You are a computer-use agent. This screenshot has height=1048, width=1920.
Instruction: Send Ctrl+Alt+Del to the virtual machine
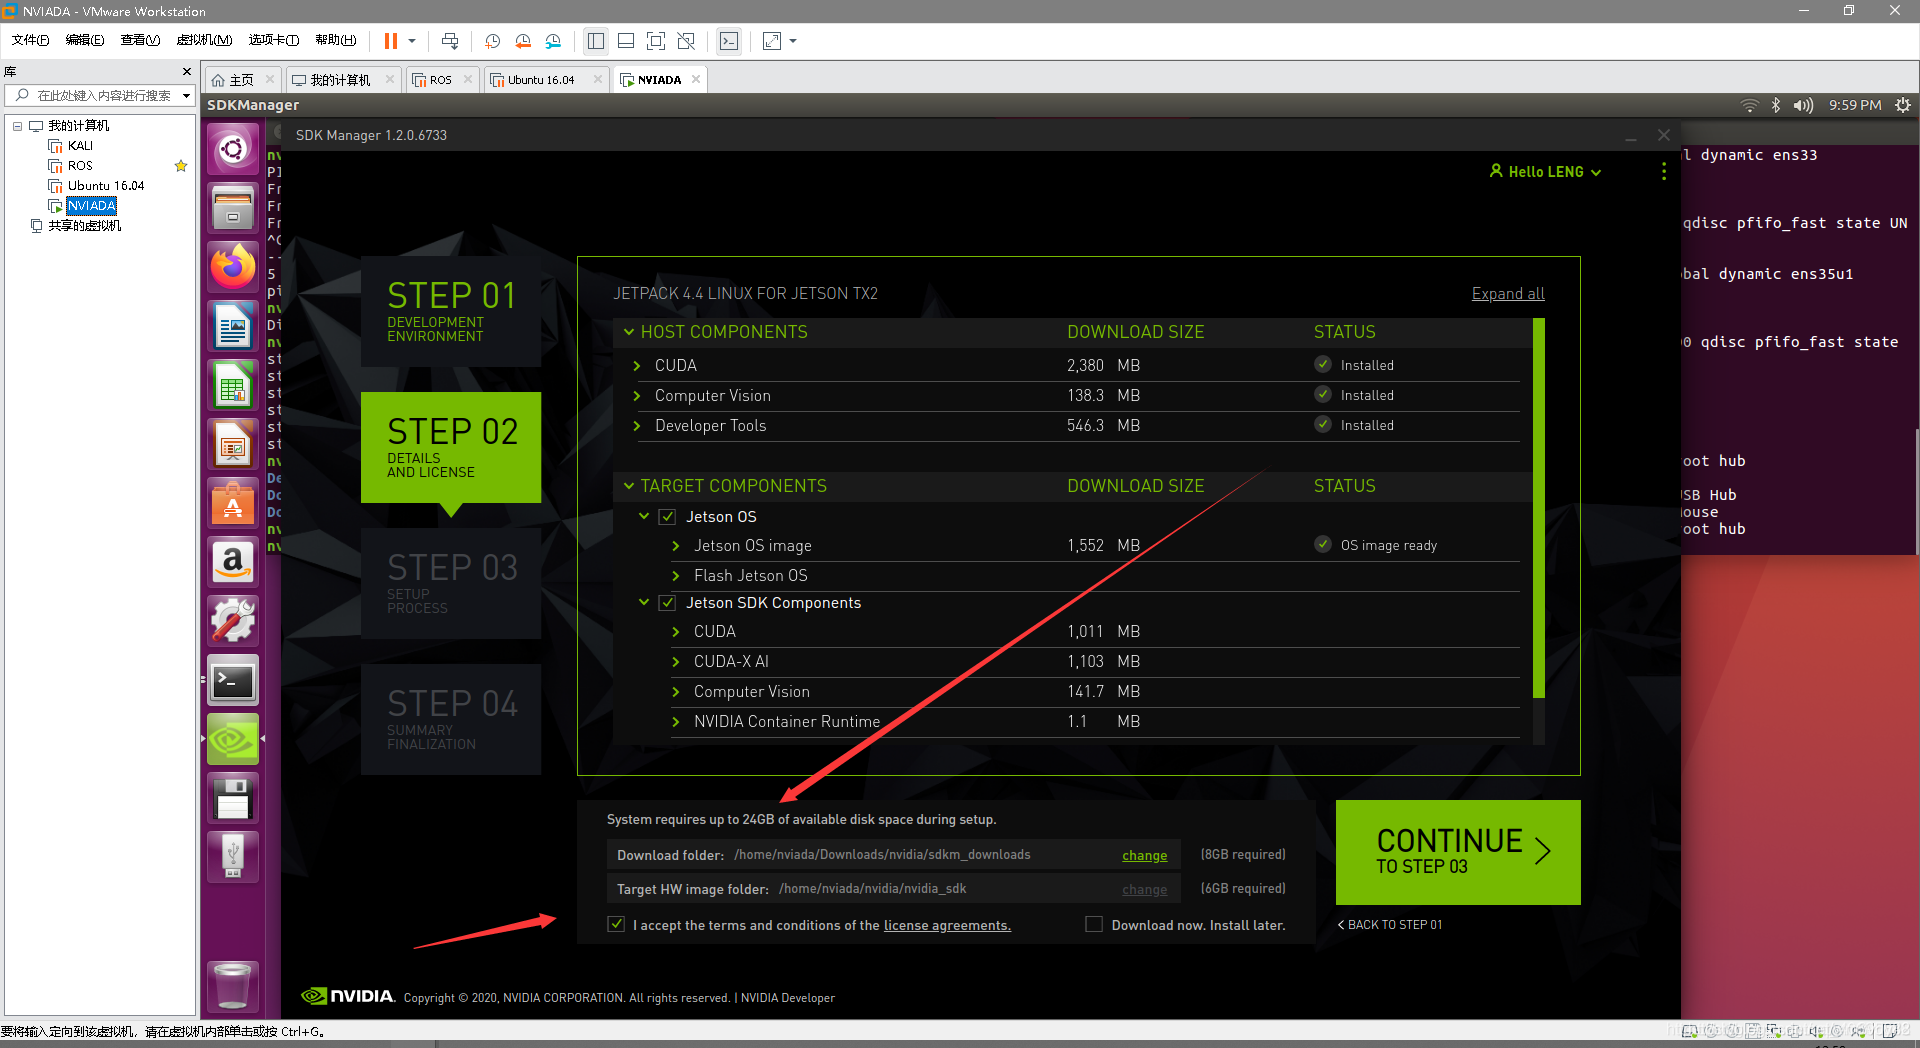coord(450,41)
